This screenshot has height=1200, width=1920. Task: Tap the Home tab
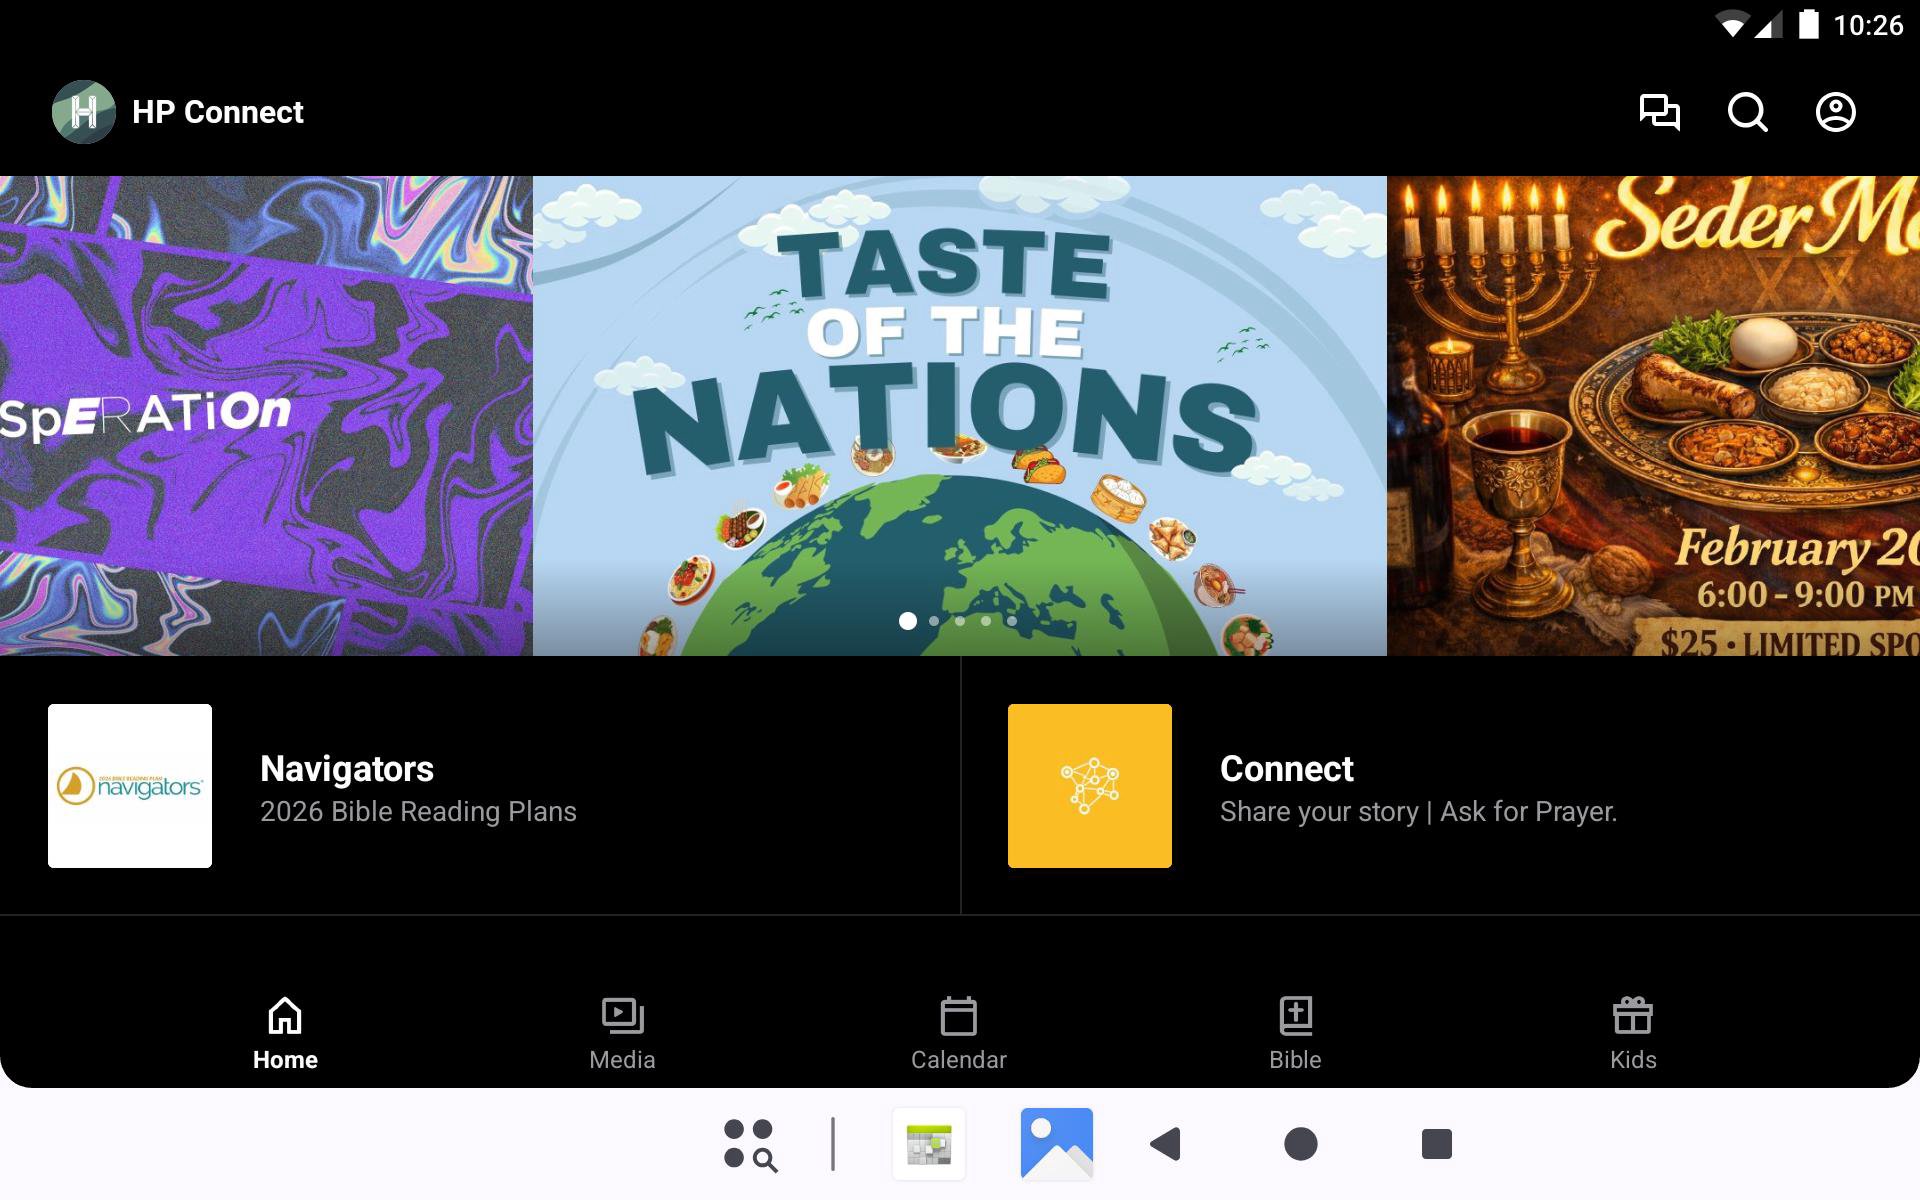(x=285, y=1034)
